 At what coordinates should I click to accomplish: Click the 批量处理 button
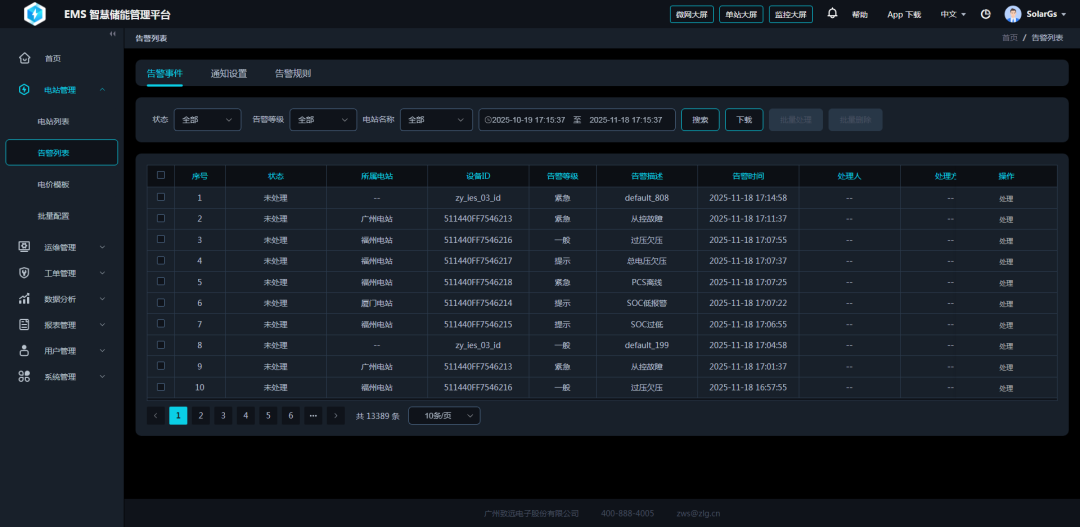tap(796, 120)
